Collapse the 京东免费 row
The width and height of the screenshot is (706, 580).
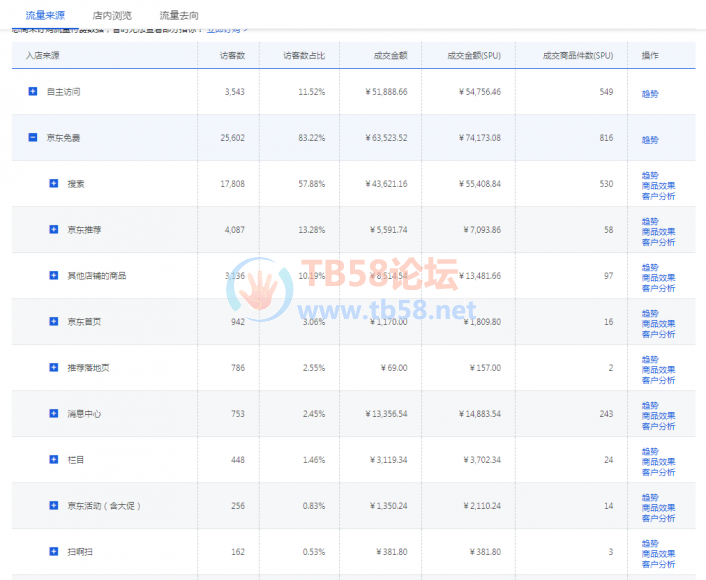[33, 137]
